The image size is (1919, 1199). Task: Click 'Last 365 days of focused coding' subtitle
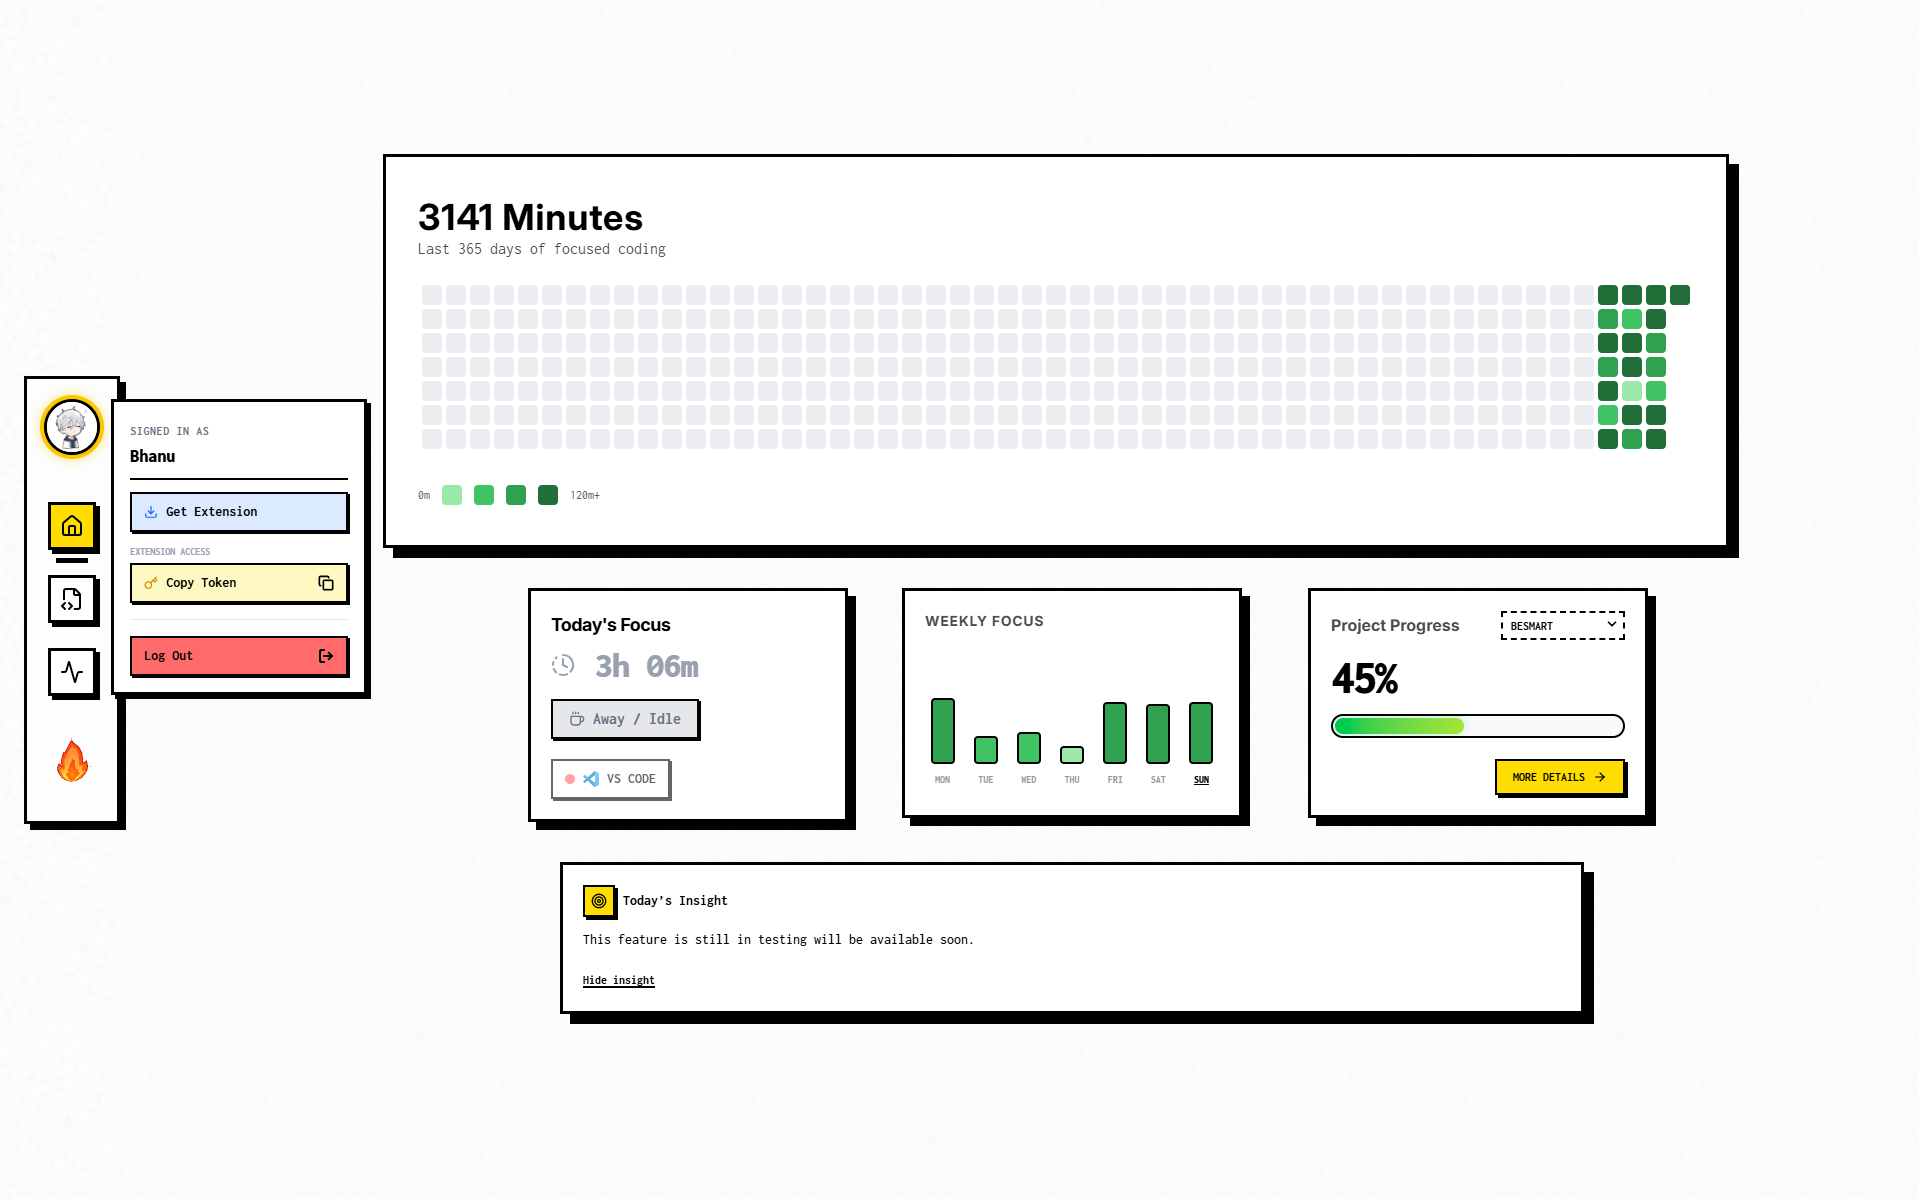541,249
